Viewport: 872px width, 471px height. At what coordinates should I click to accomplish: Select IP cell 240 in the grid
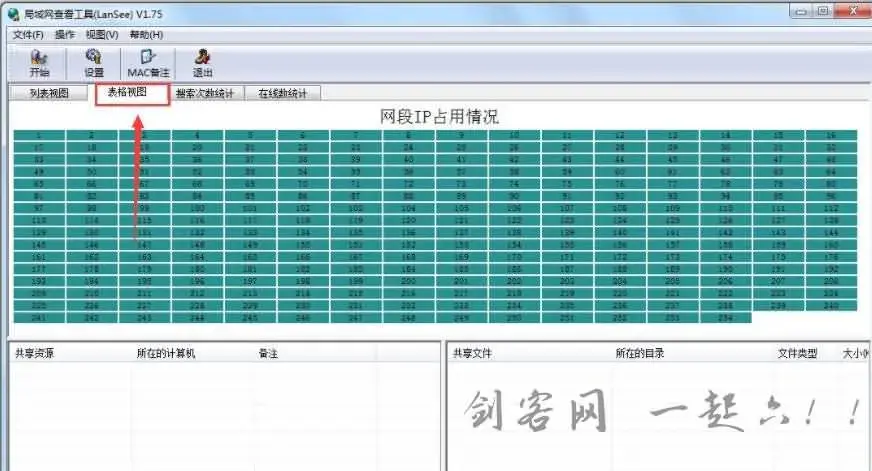point(831,305)
